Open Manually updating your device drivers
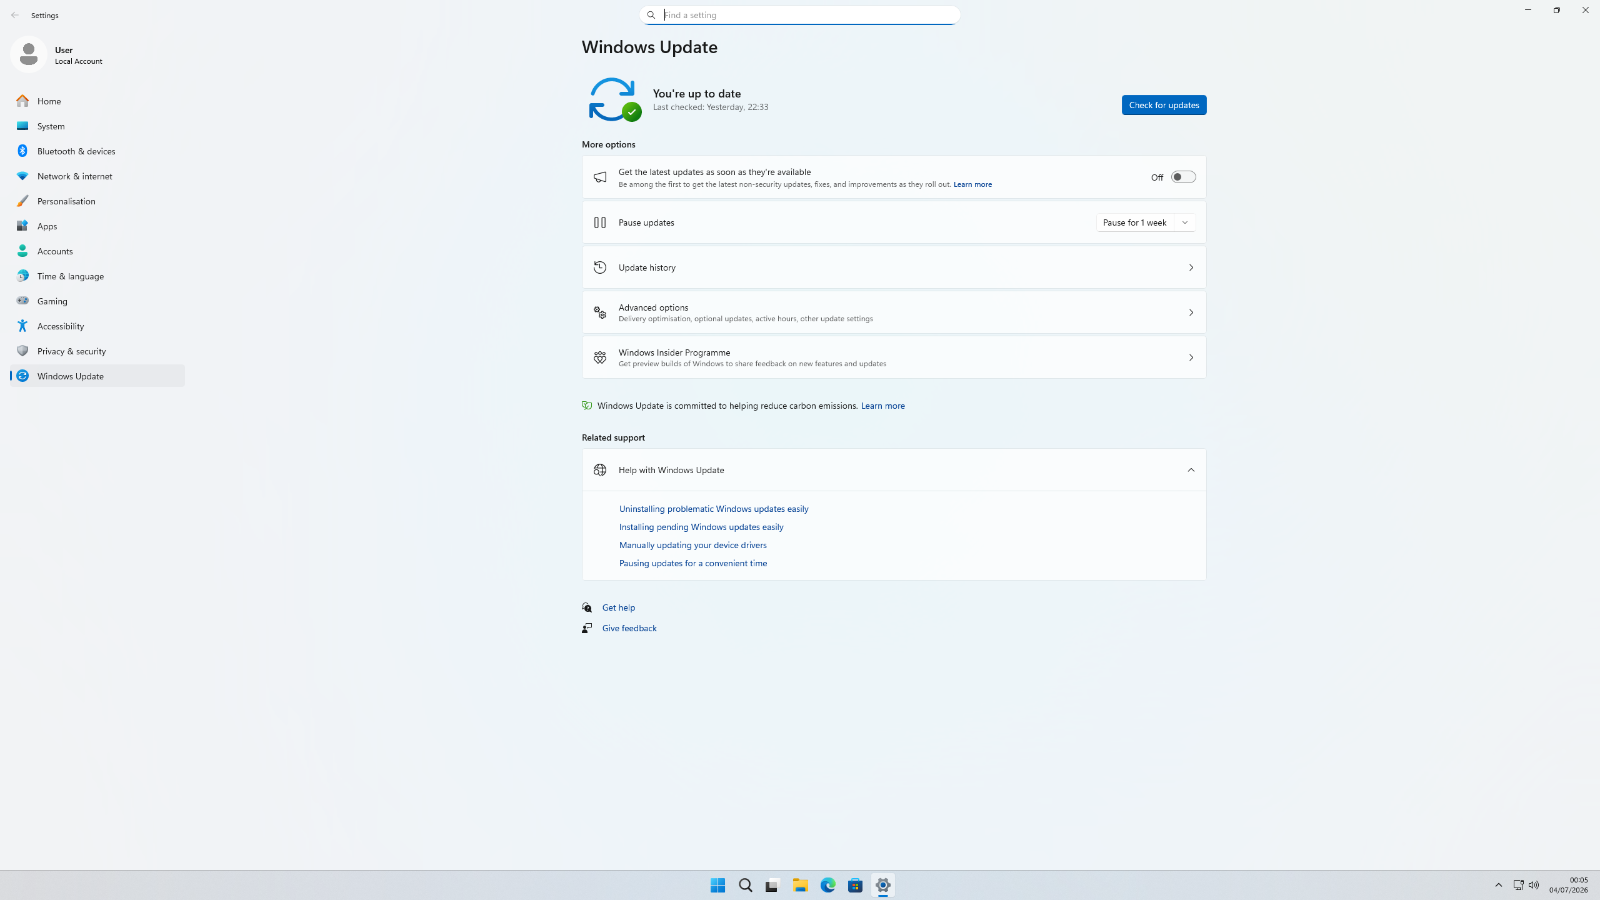The width and height of the screenshot is (1600, 900). [693, 545]
